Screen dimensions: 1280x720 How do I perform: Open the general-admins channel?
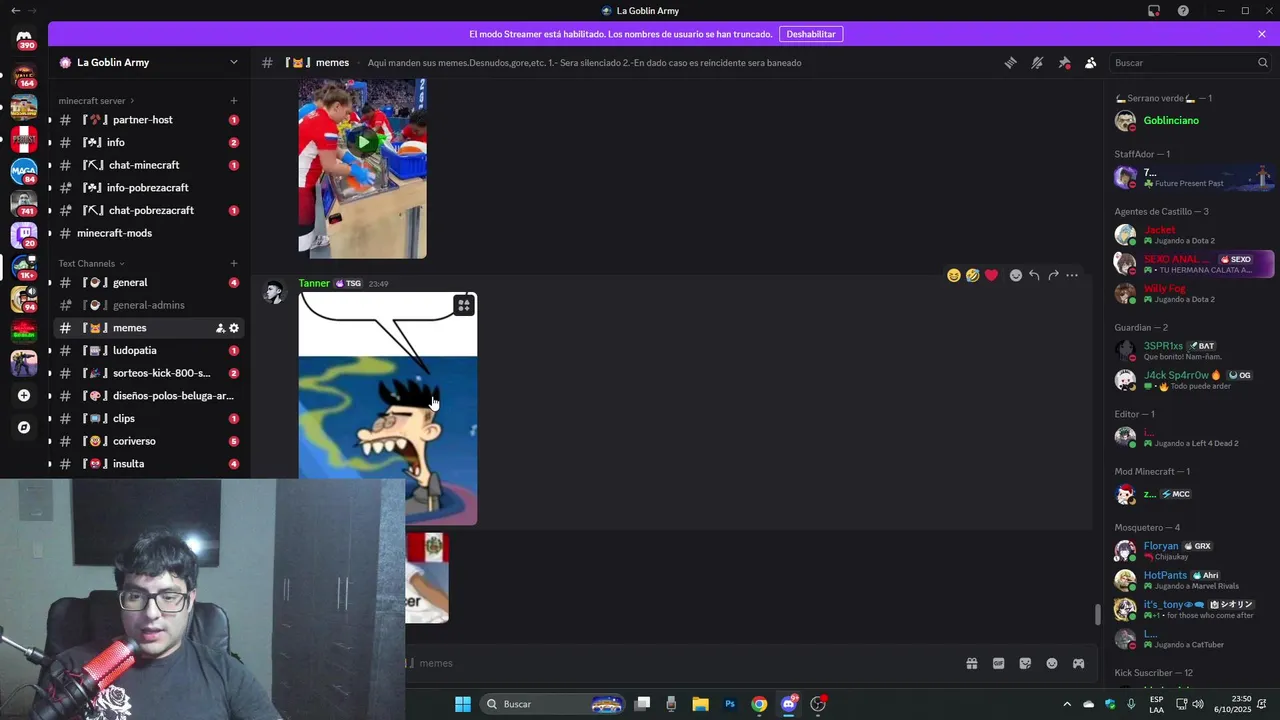tap(148, 305)
